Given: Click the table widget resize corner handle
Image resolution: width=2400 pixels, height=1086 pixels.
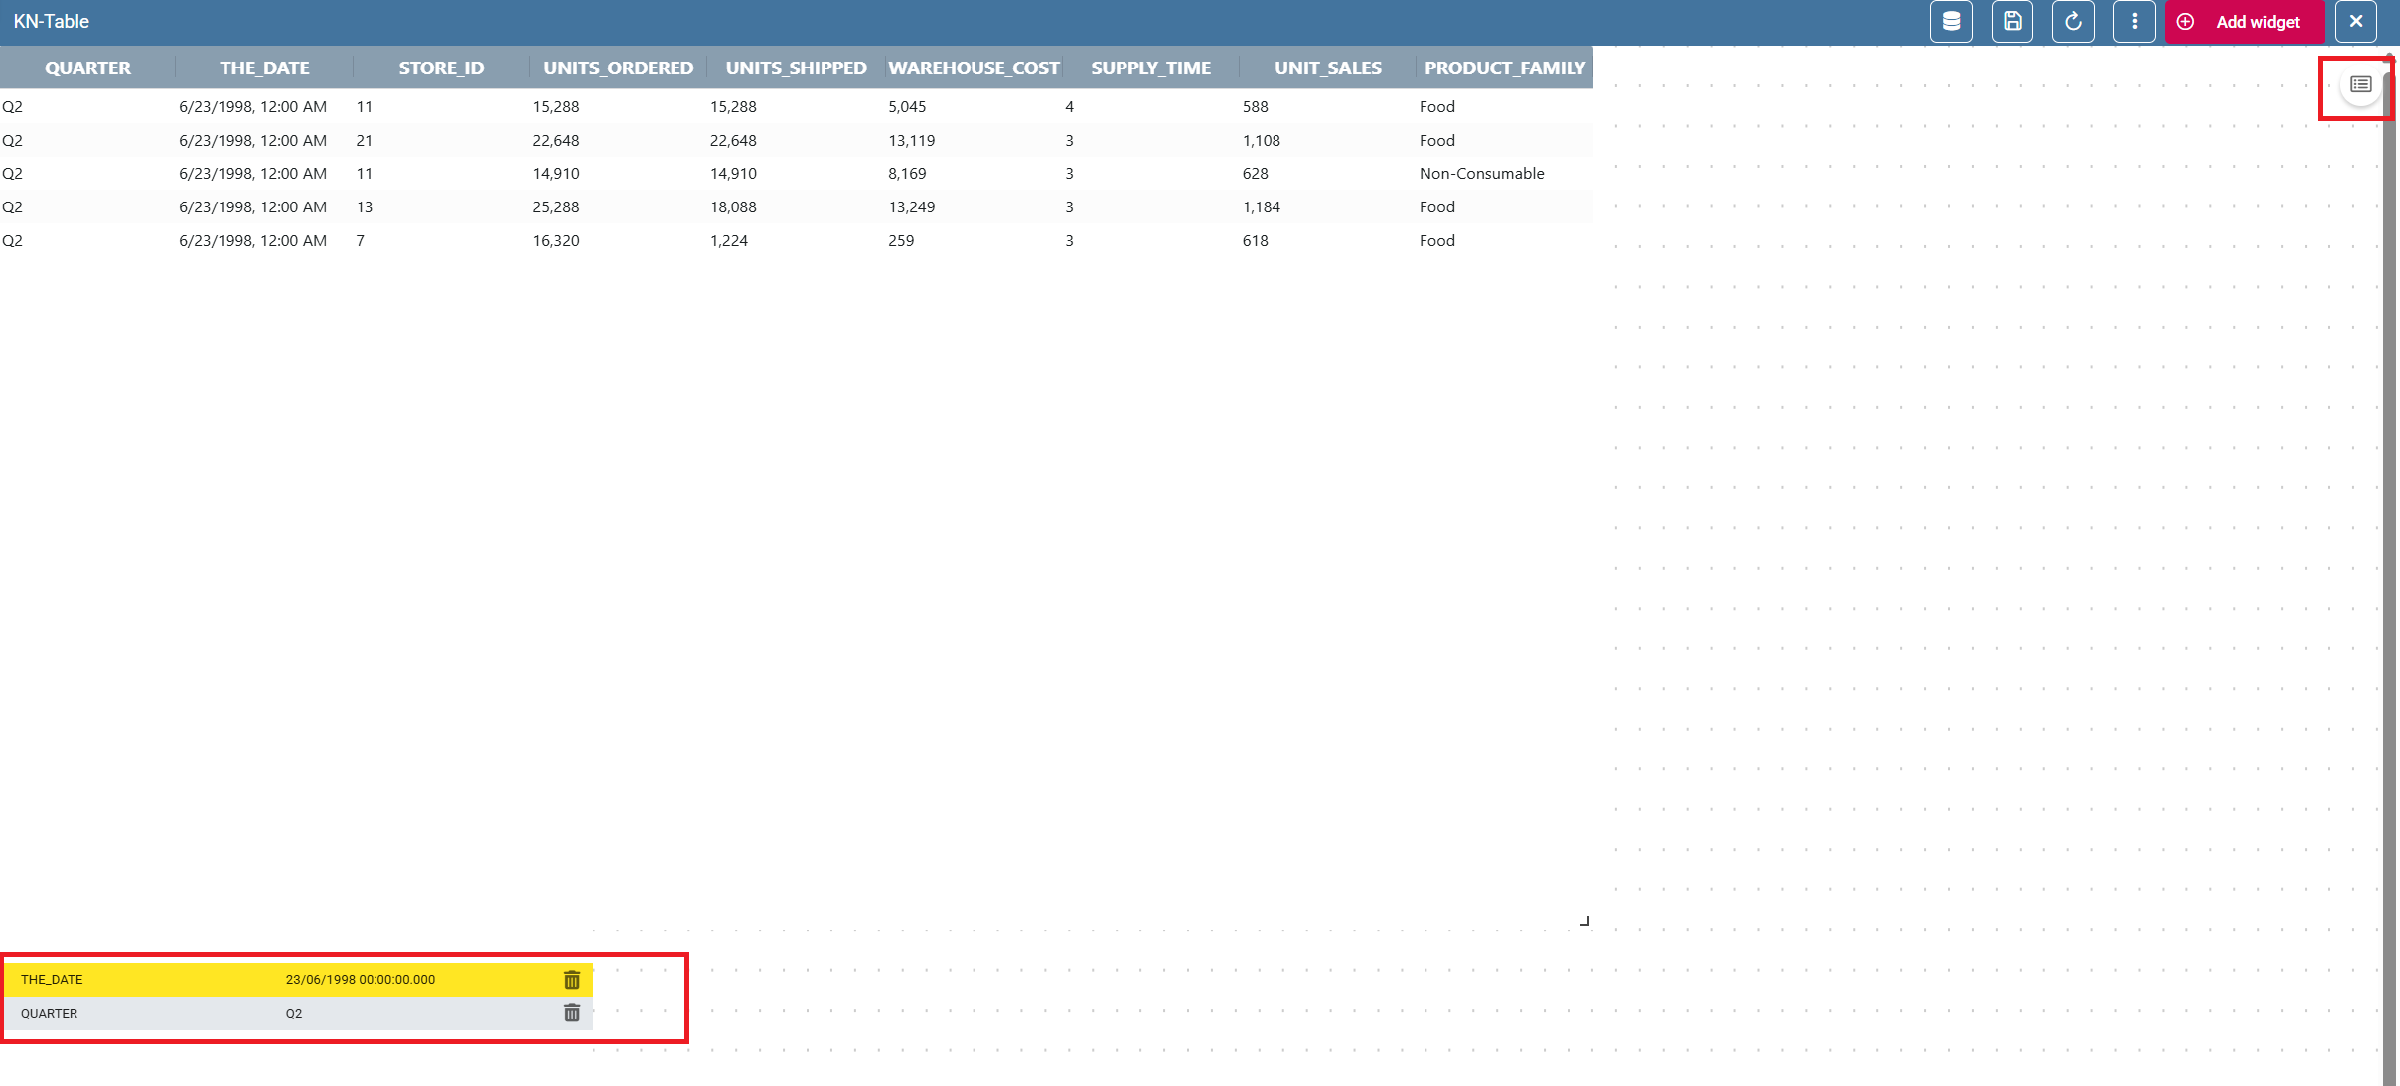Looking at the screenshot, I should pyautogui.click(x=1585, y=921).
